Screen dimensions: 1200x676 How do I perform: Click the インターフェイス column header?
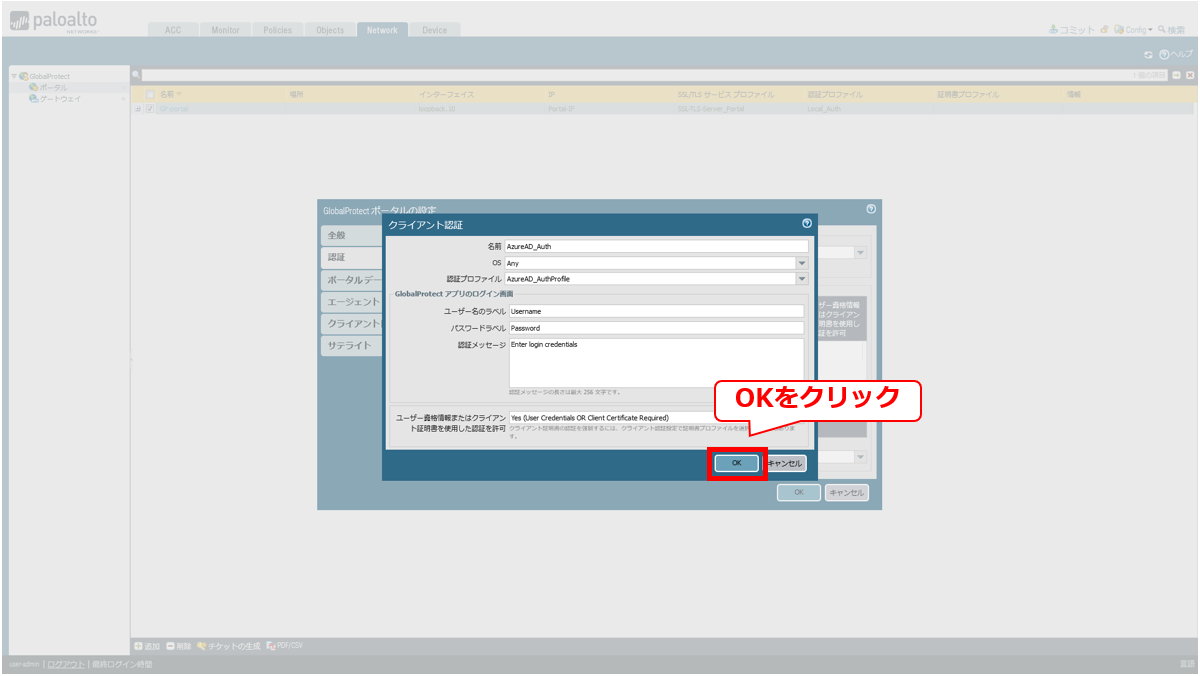[x=446, y=94]
